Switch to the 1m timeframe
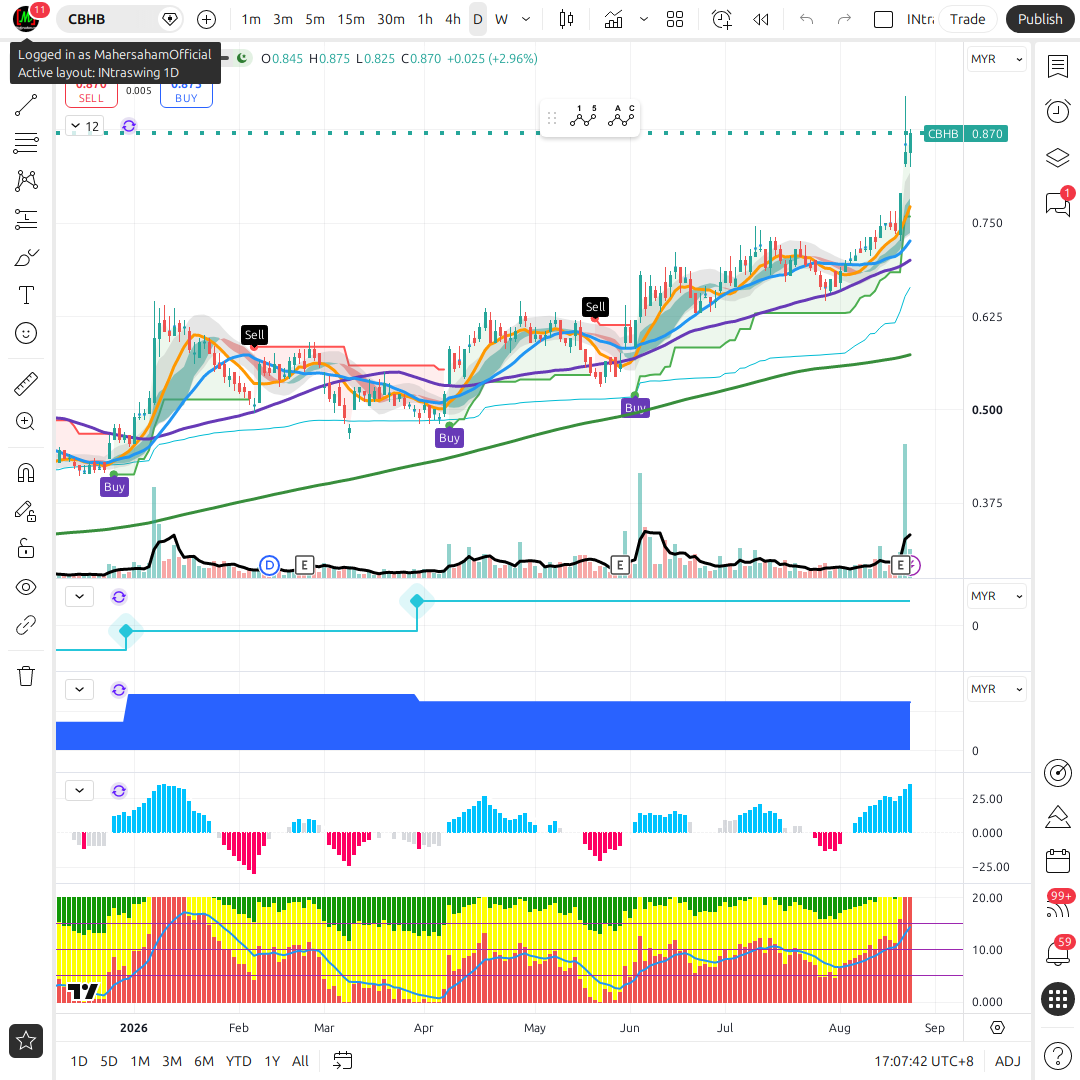 pyautogui.click(x=251, y=19)
